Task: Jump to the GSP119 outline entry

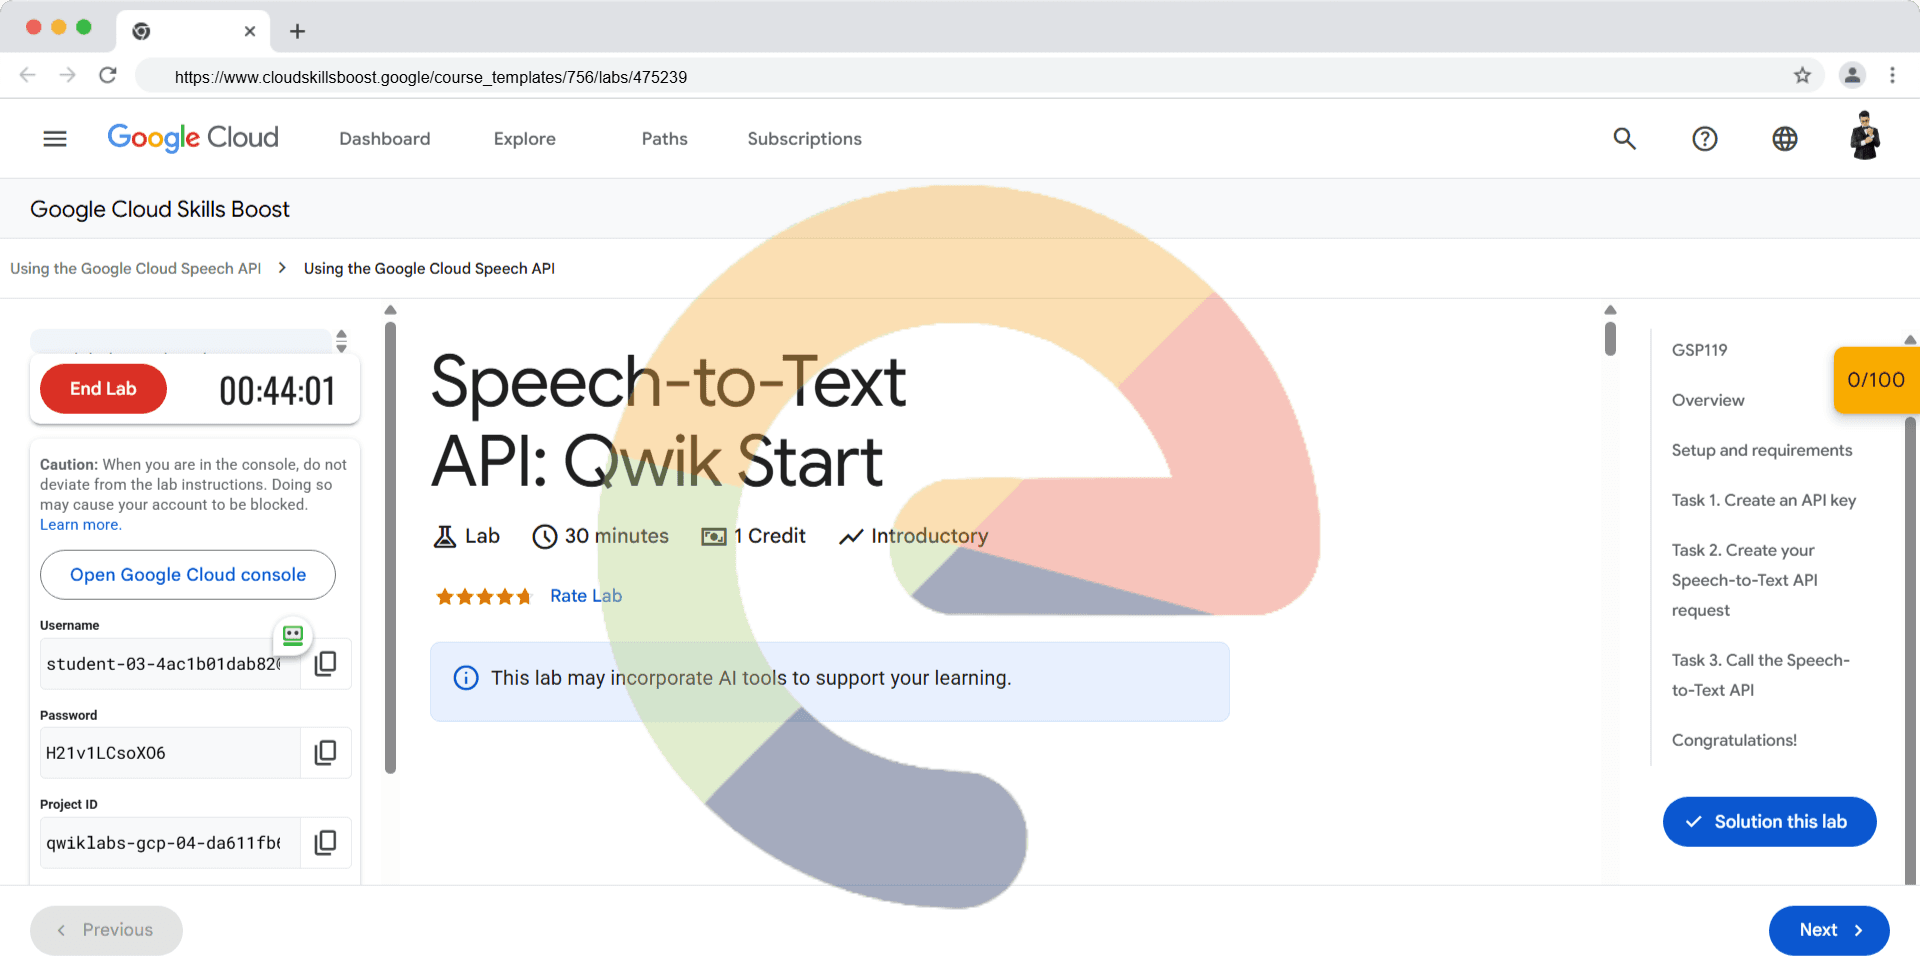Action: pyautogui.click(x=1700, y=350)
